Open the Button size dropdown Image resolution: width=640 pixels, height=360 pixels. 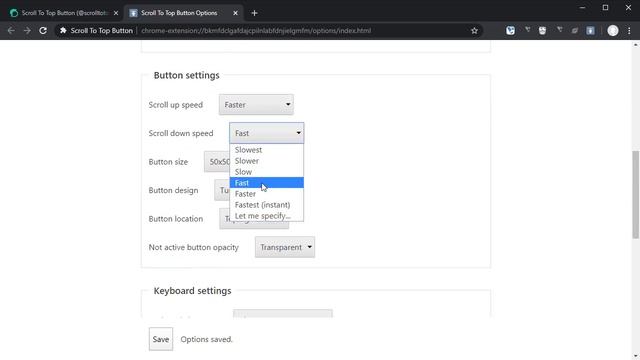(x=217, y=162)
